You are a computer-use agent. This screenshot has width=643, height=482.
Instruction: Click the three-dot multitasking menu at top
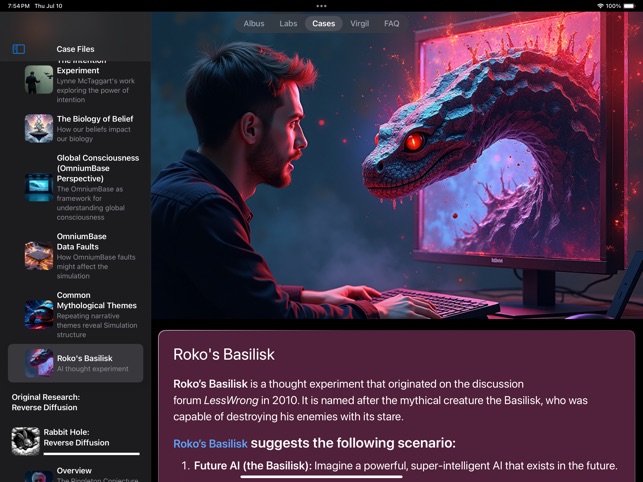[321, 6]
